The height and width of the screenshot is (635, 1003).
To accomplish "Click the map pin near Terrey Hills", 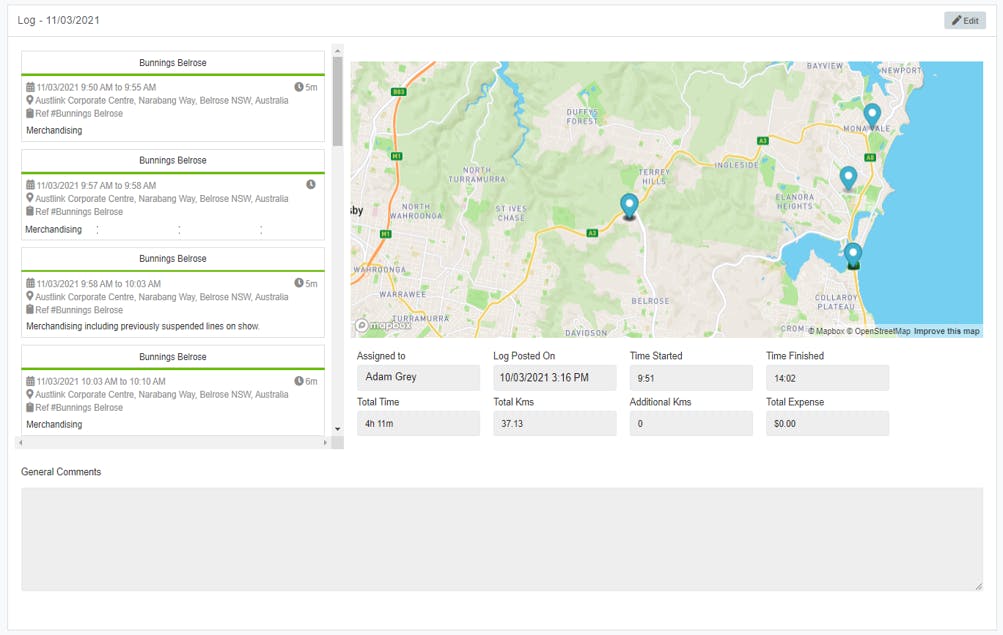I will click(x=629, y=207).
